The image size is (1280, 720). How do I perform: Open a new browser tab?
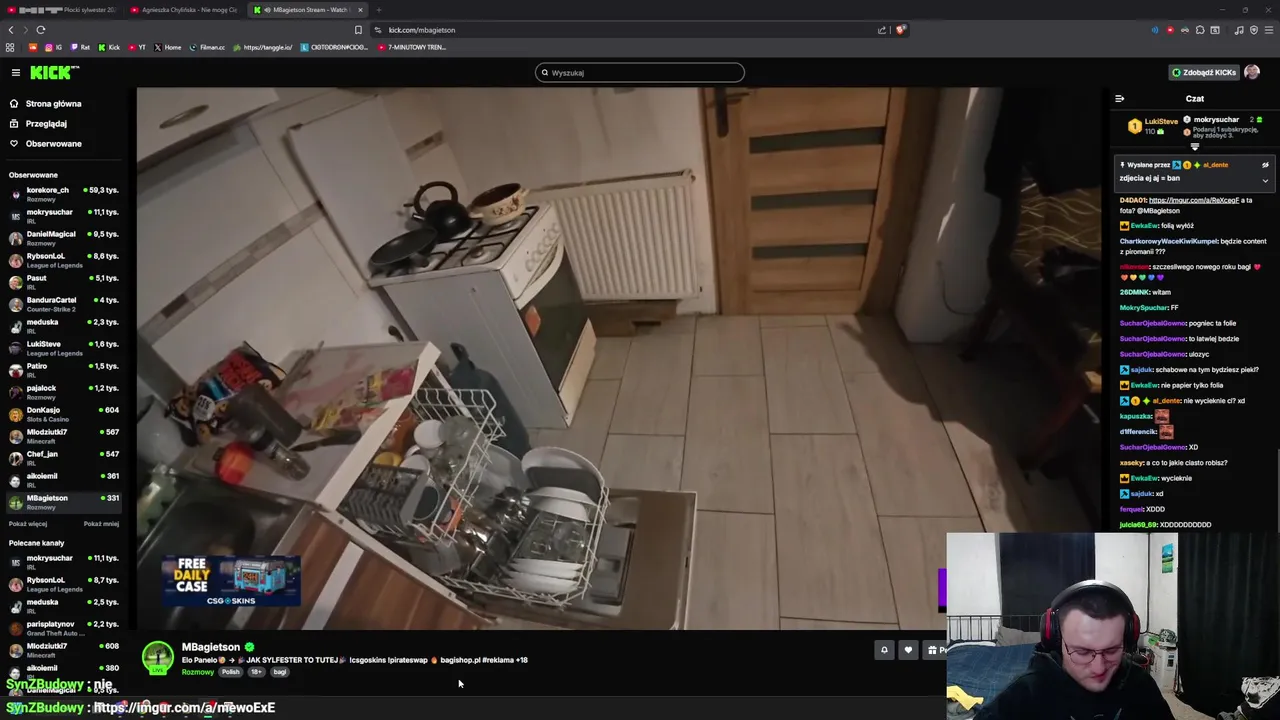[378, 10]
